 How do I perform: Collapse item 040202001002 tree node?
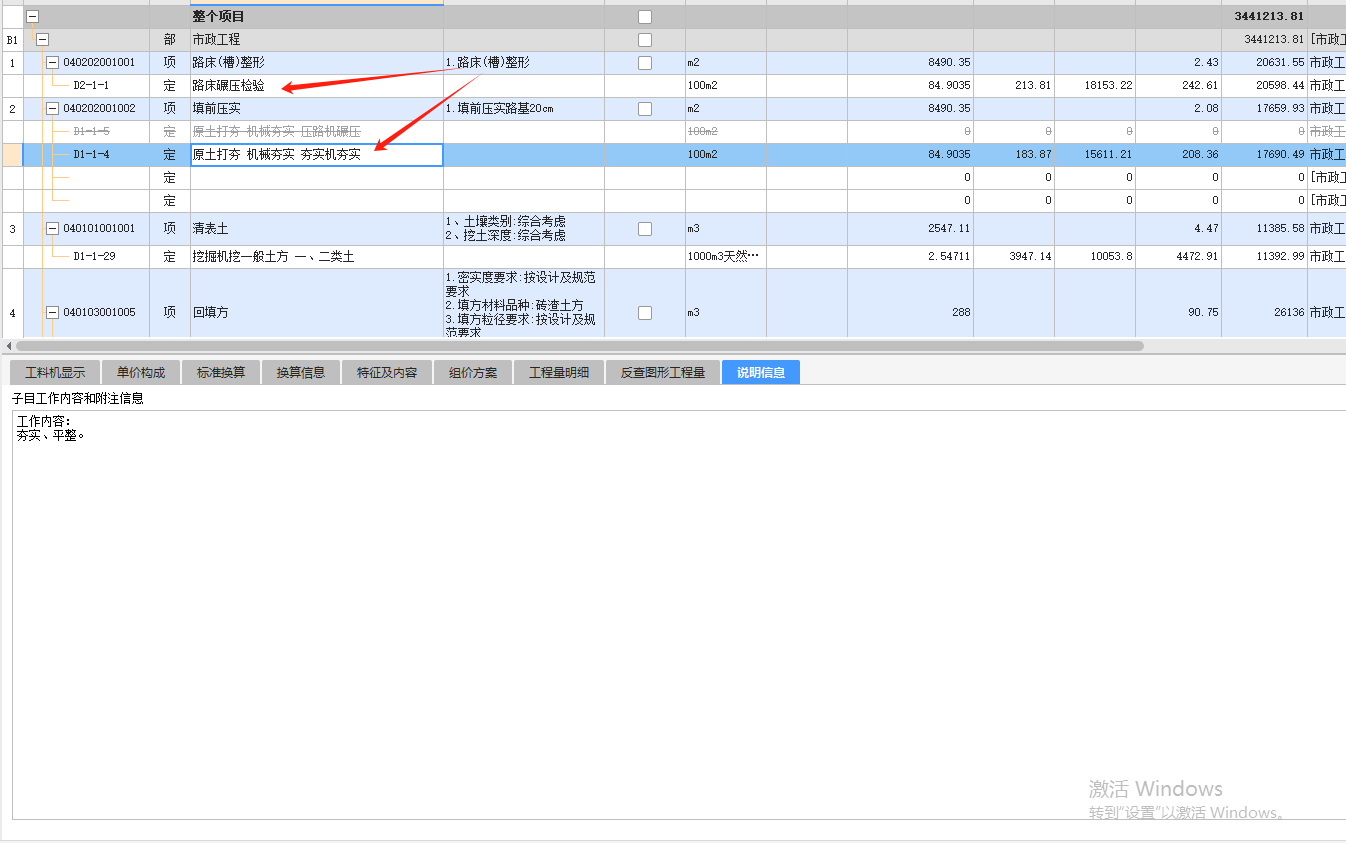(52, 108)
